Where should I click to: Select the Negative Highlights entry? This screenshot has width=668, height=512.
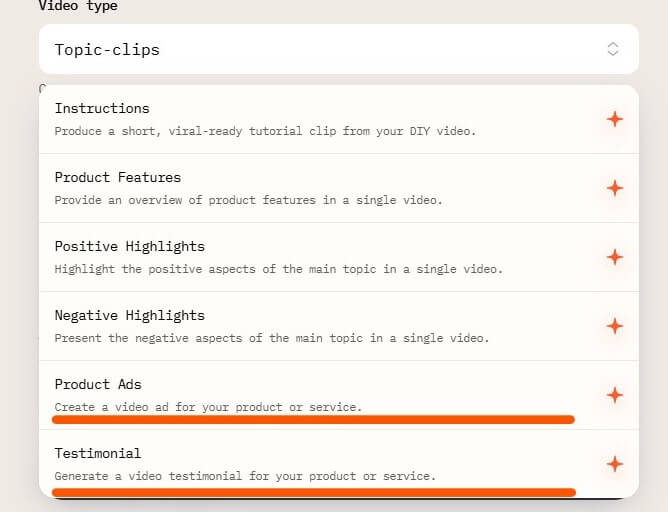[x=129, y=315]
